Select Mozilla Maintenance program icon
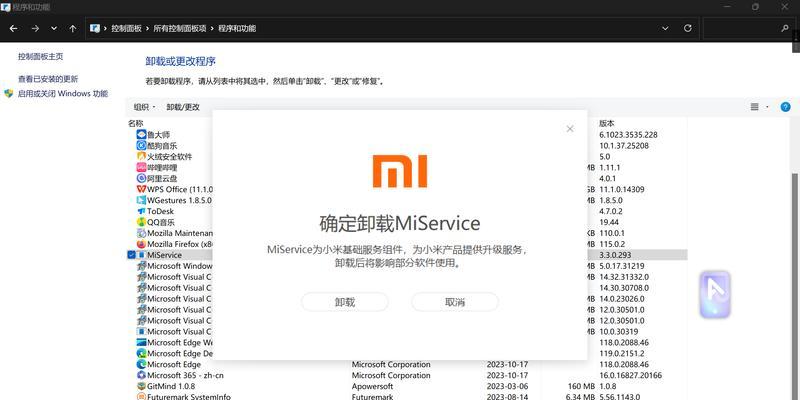 [141, 233]
